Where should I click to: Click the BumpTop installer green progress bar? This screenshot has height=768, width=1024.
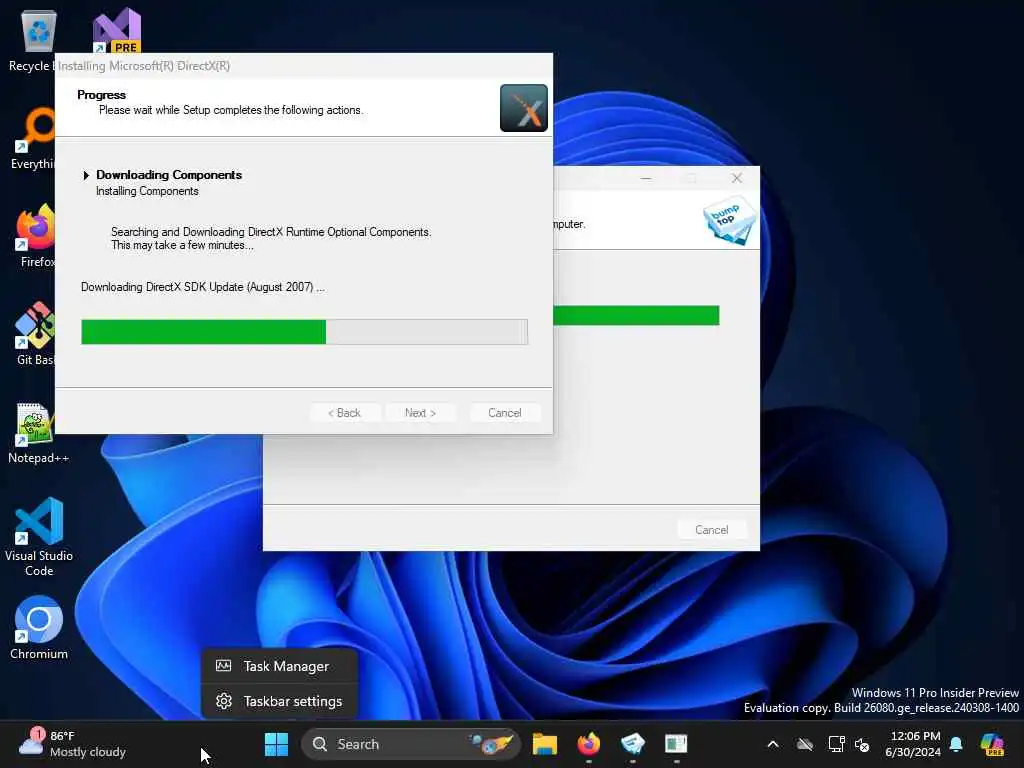[x=636, y=315]
